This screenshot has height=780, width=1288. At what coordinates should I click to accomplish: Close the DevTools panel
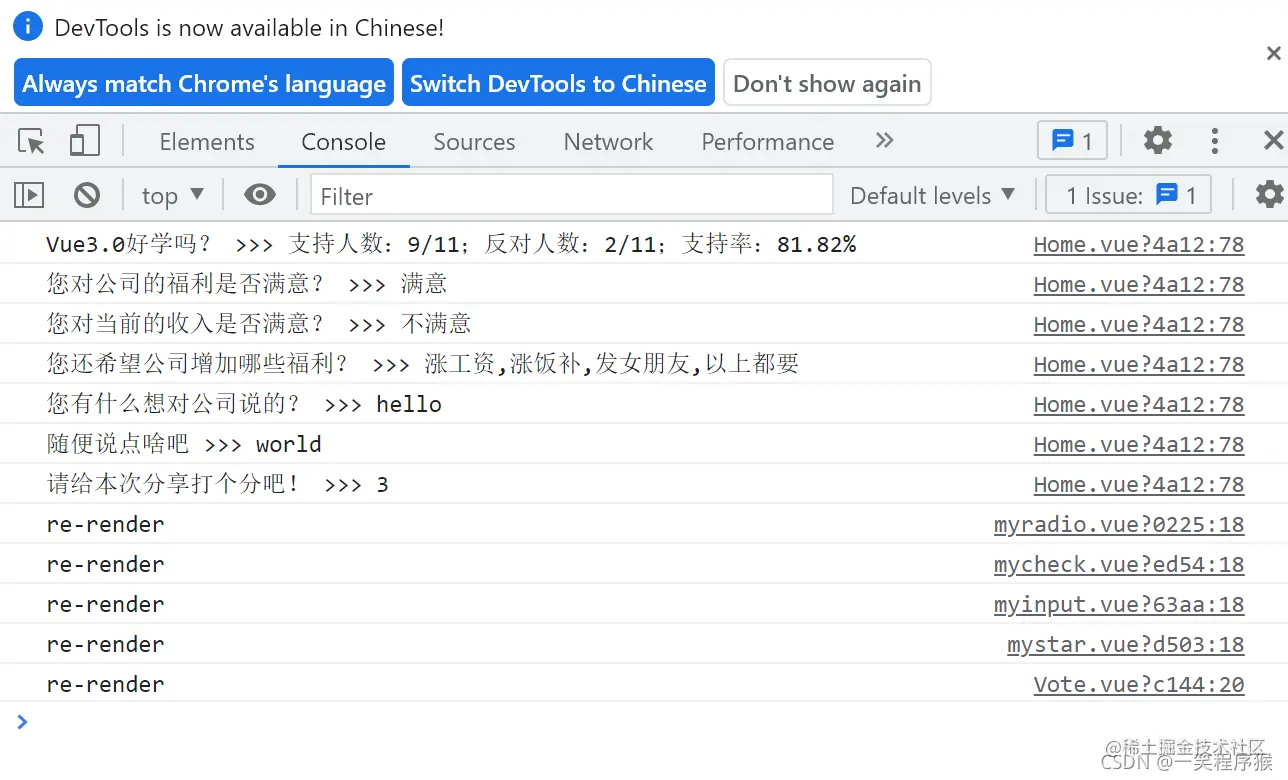(1273, 141)
